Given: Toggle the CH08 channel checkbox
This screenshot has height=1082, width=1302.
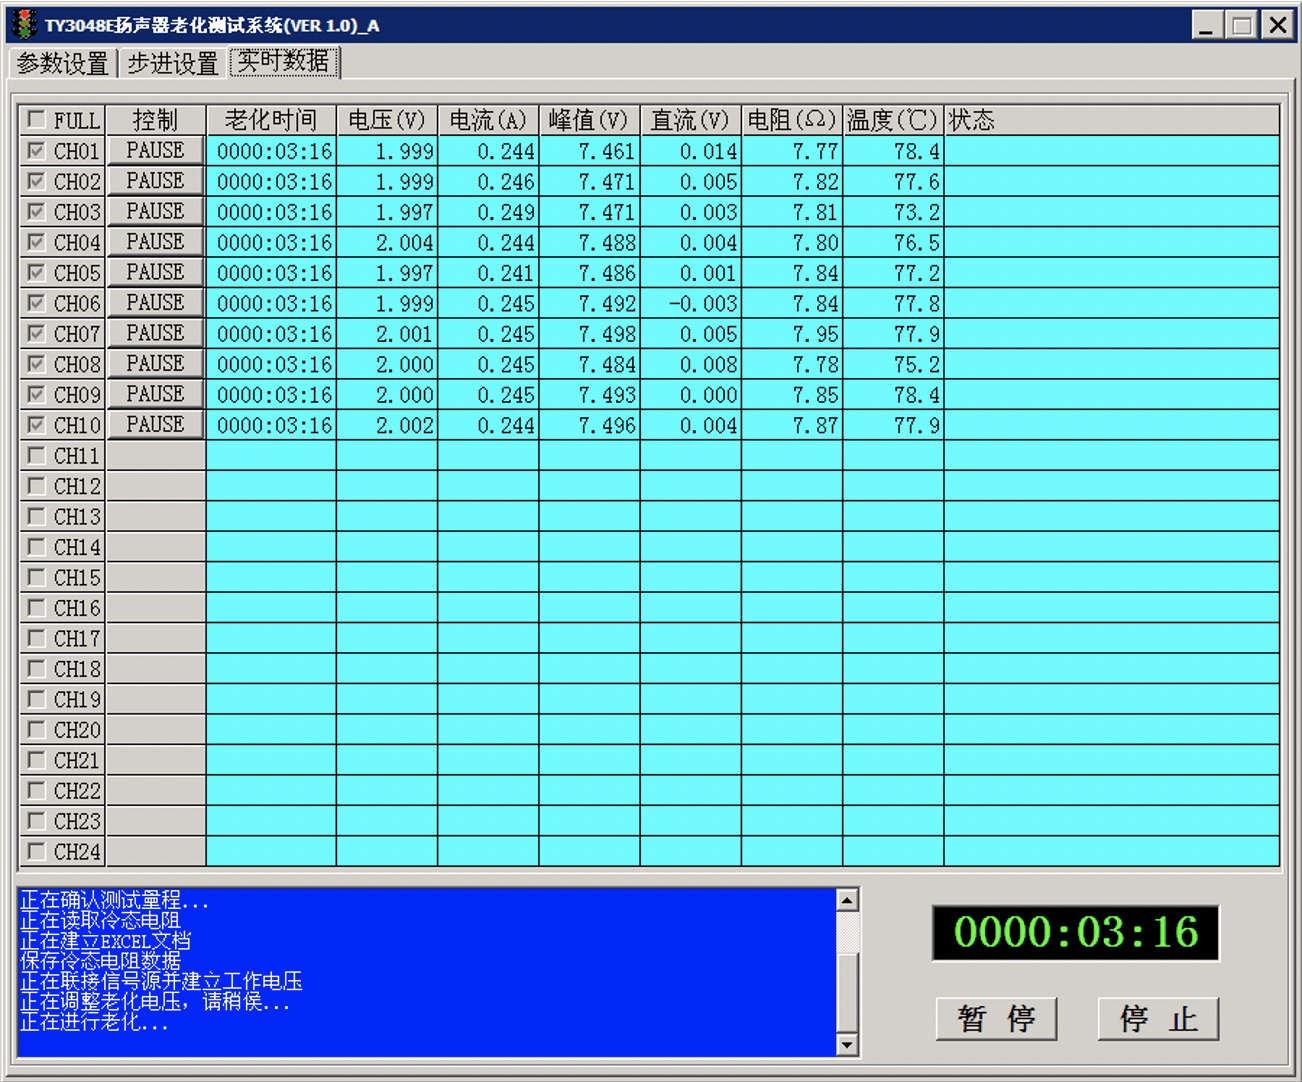Looking at the screenshot, I should coord(37,364).
